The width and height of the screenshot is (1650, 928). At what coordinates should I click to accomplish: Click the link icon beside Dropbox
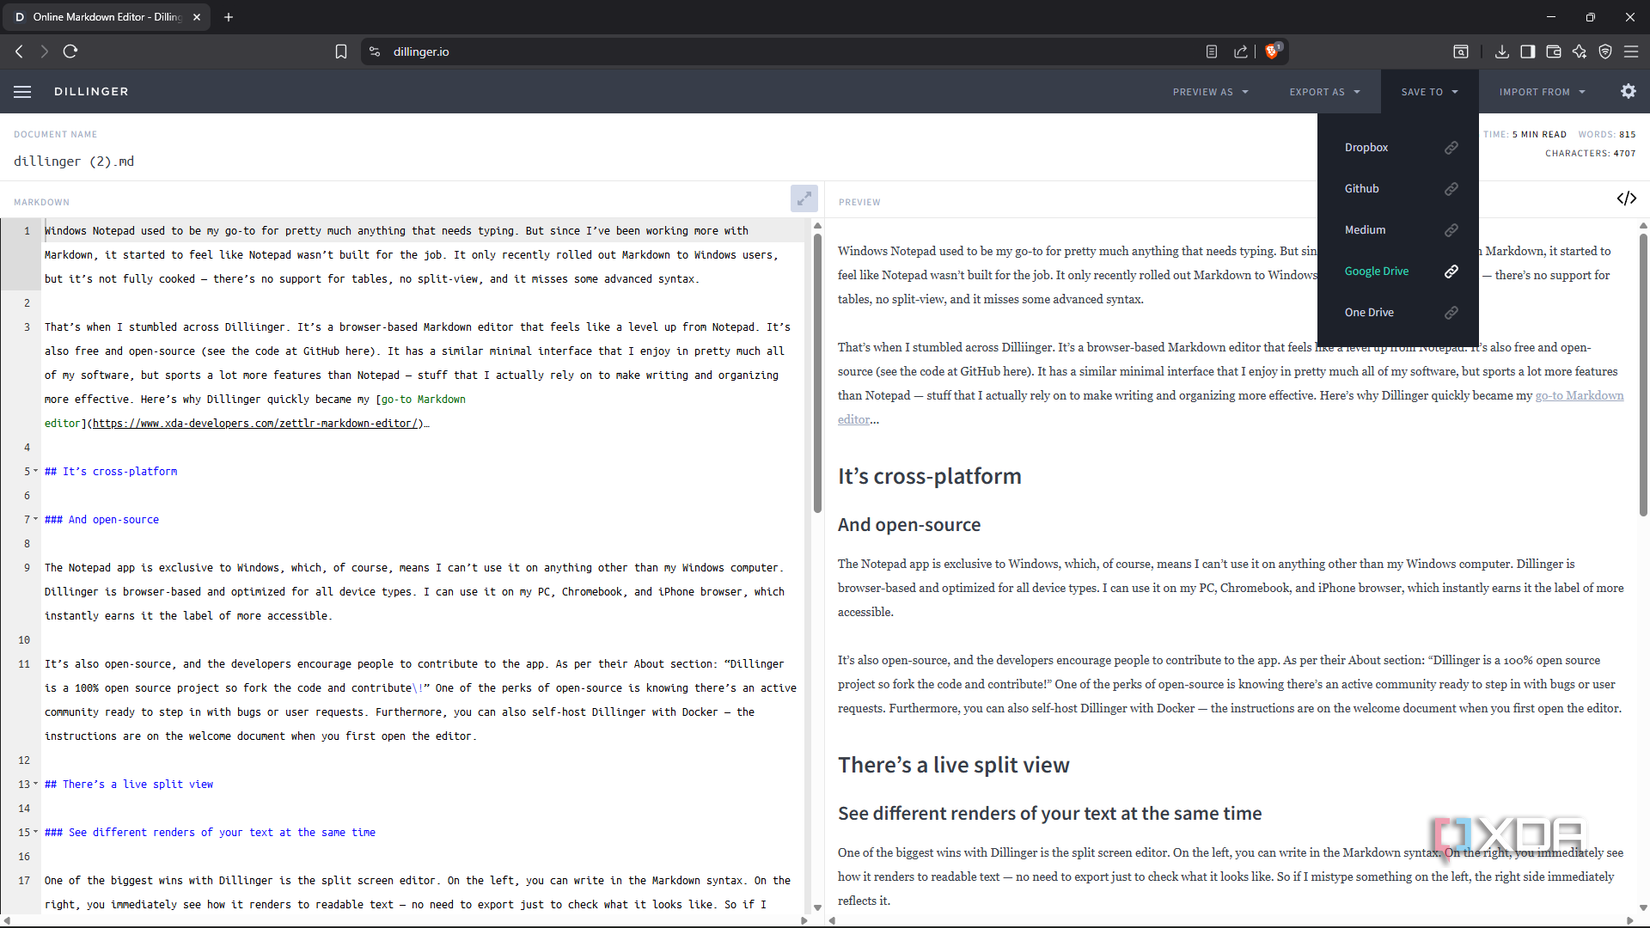[1451, 147]
